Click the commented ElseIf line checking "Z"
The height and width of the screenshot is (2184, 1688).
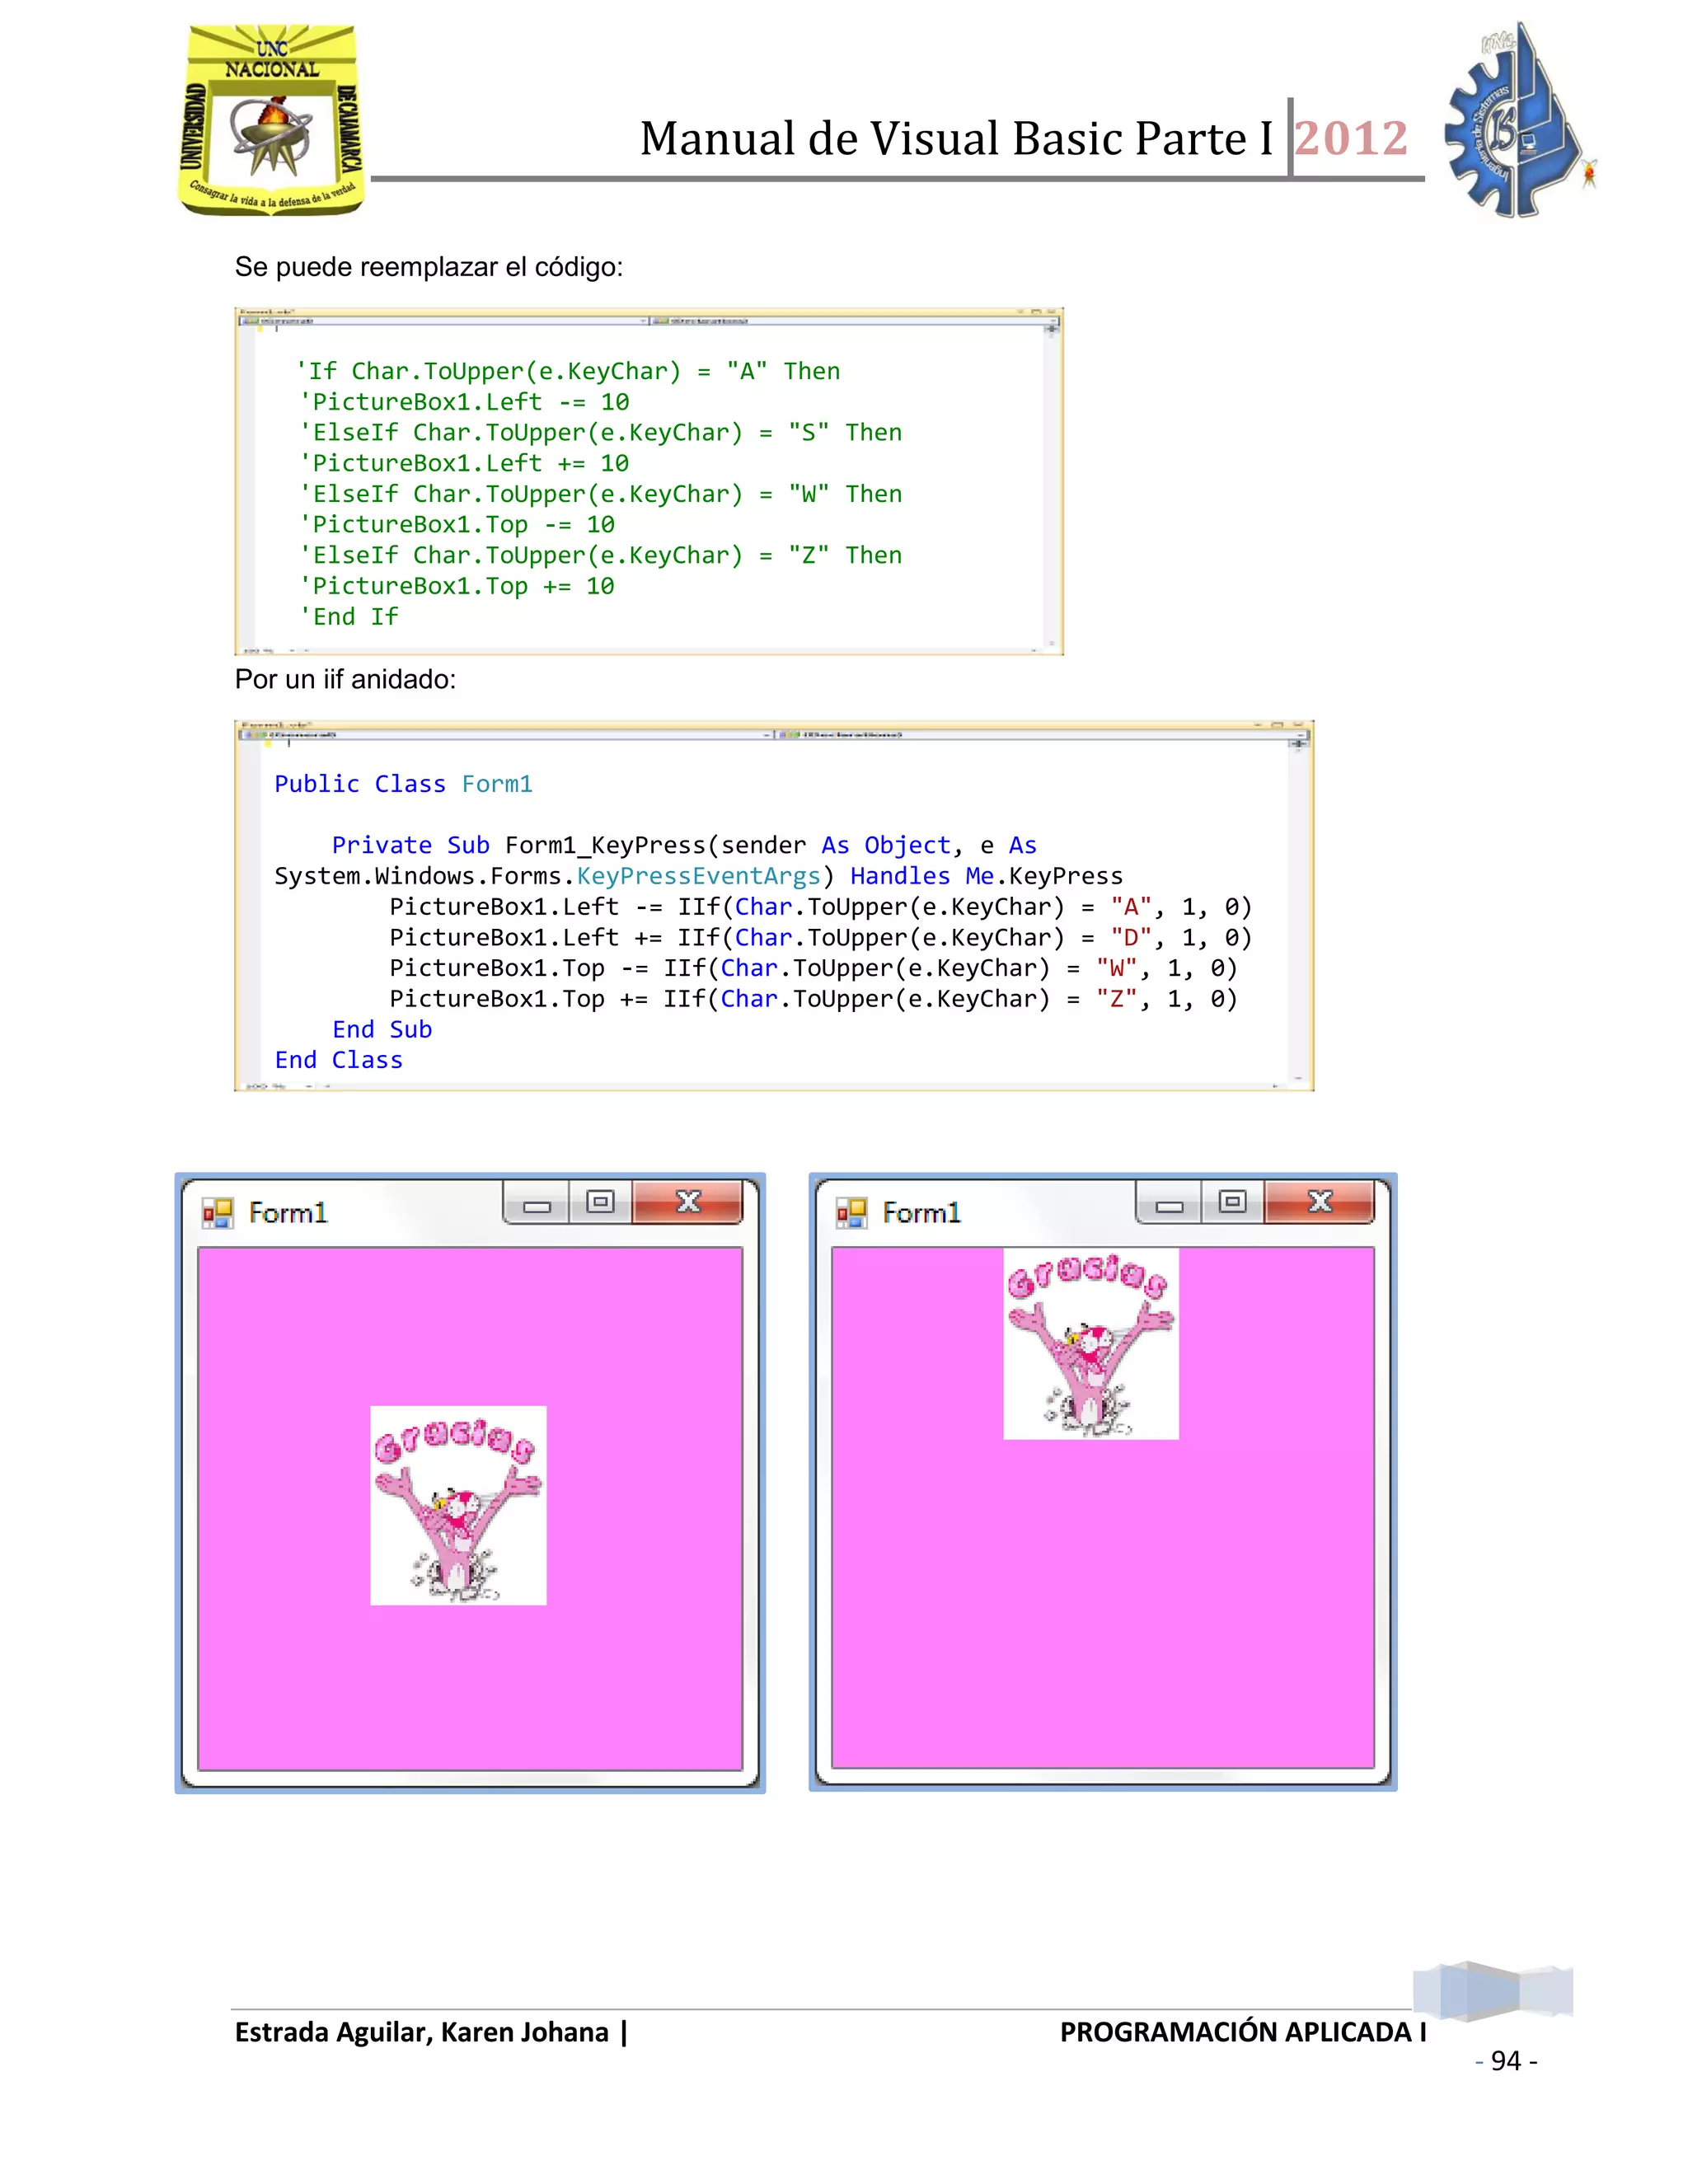click(x=600, y=555)
